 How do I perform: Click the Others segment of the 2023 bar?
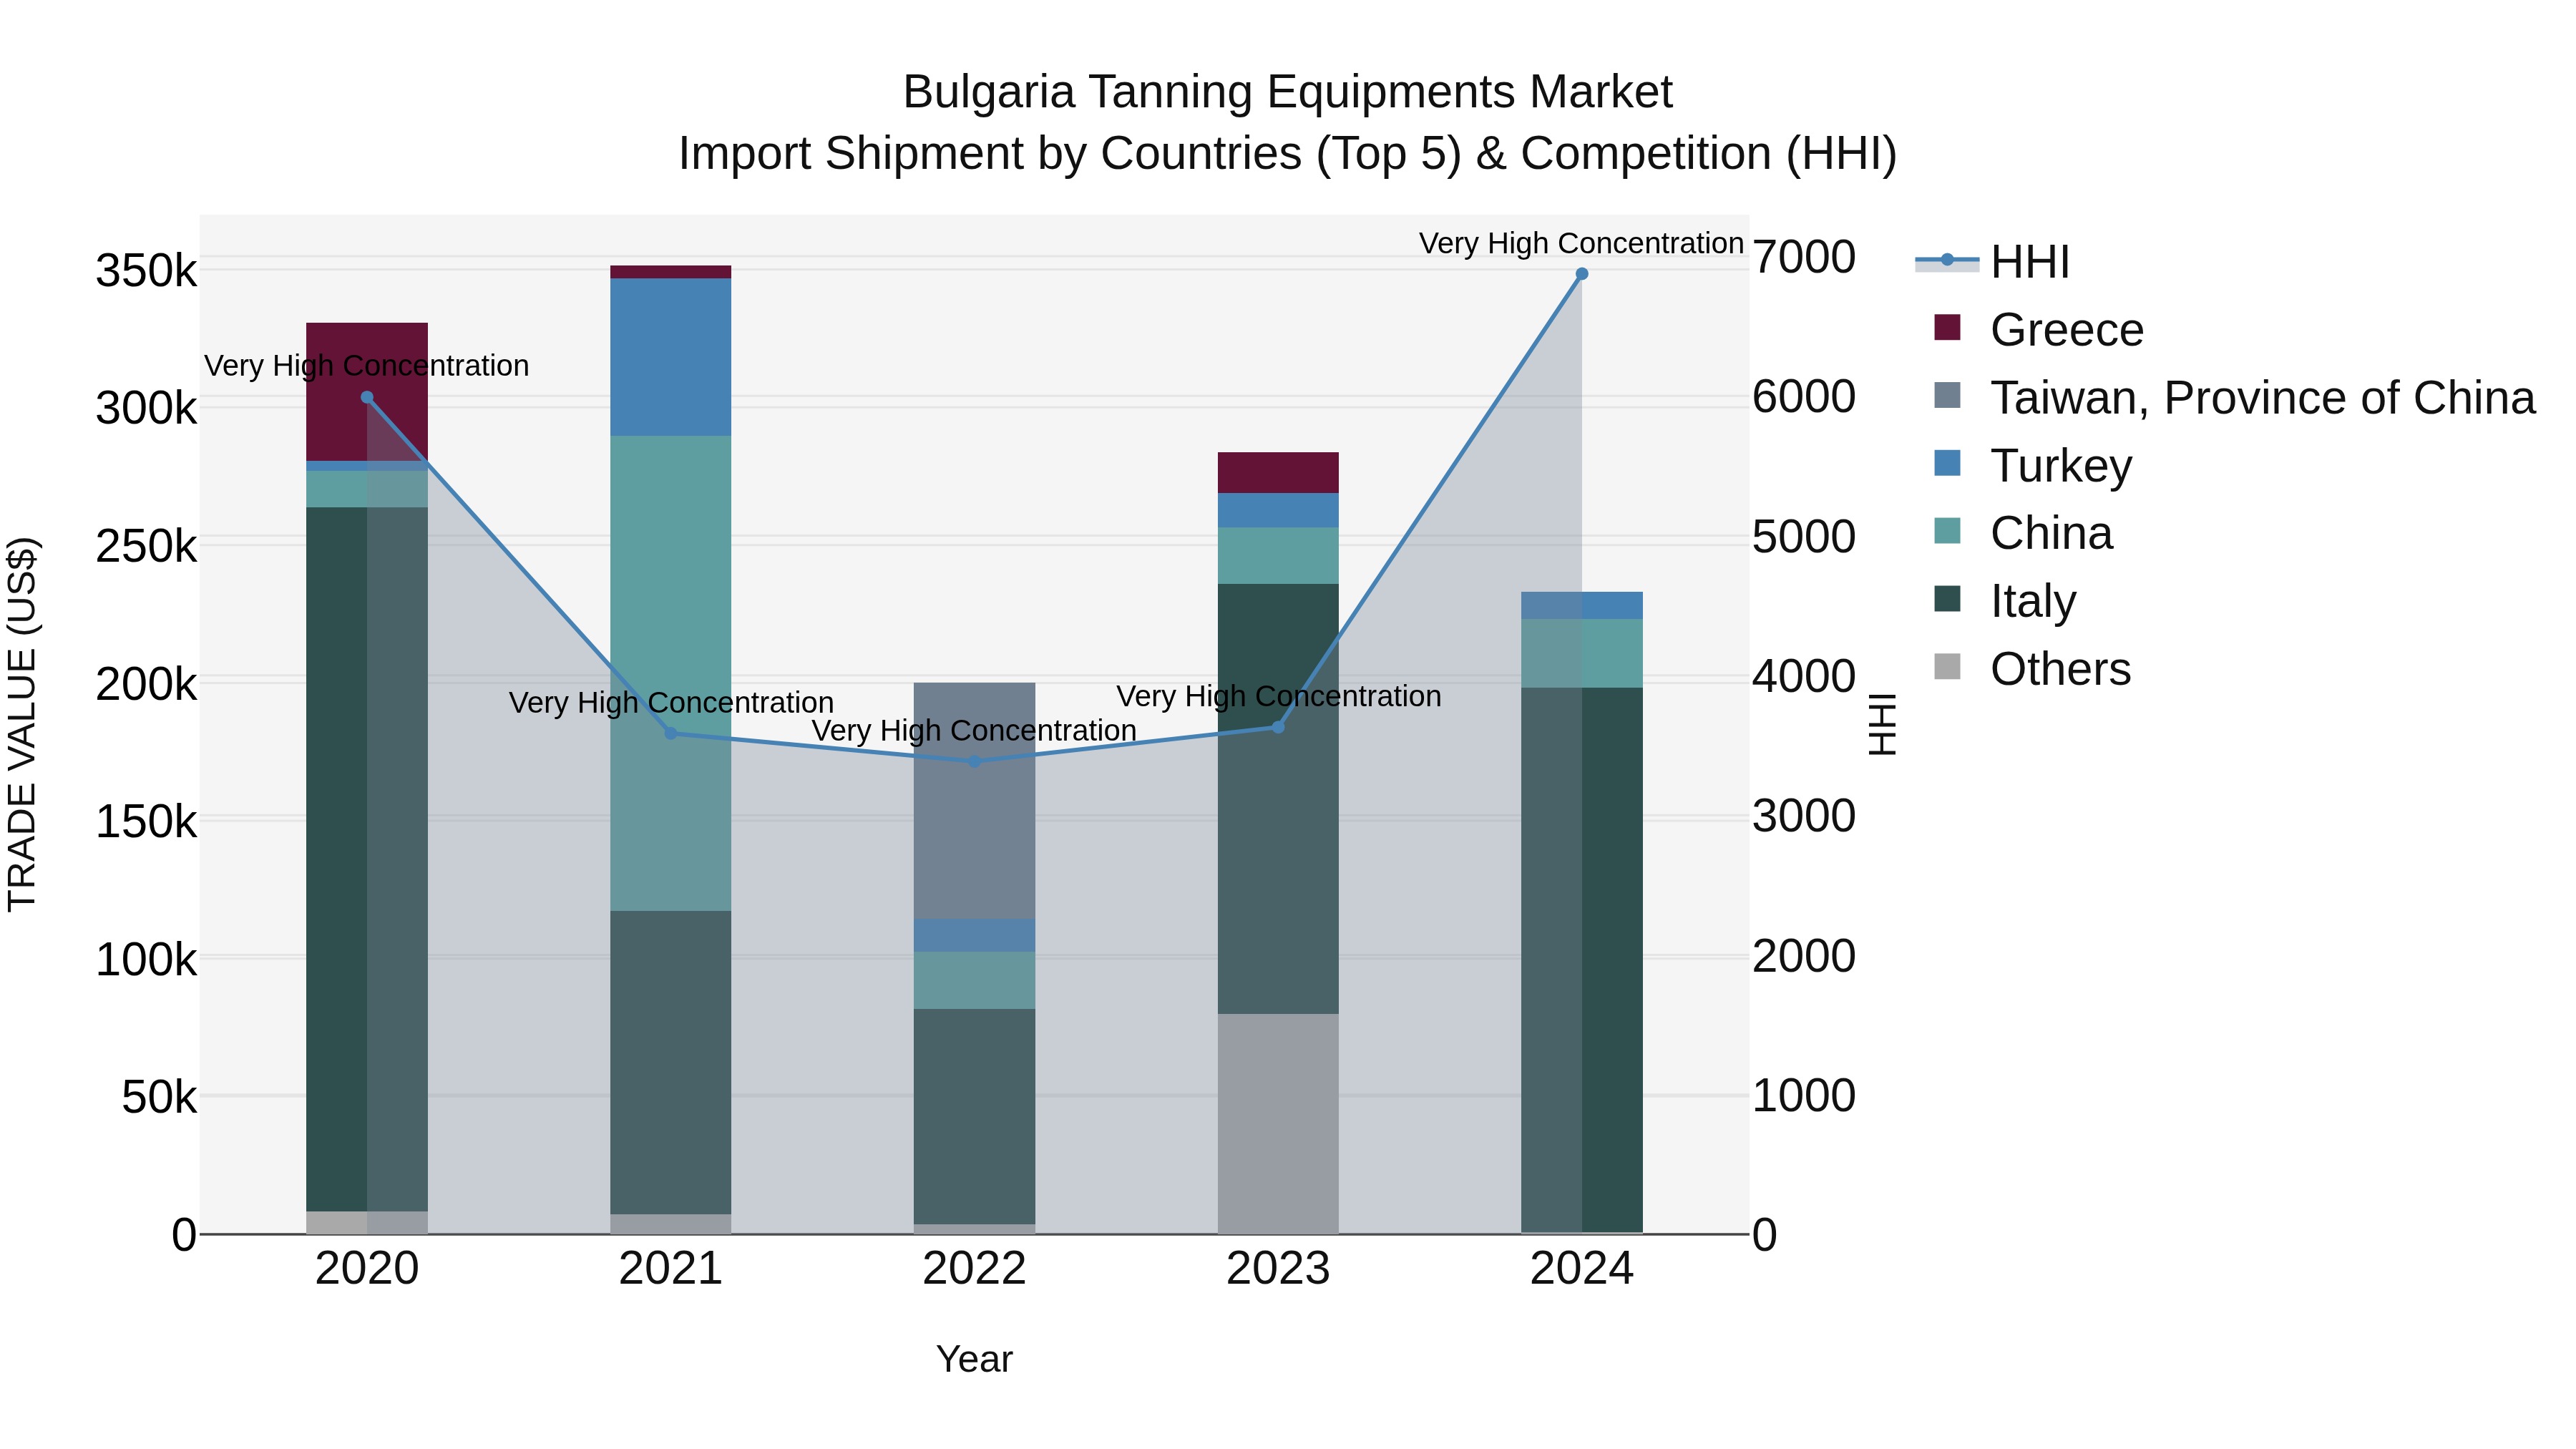[1278, 1124]
